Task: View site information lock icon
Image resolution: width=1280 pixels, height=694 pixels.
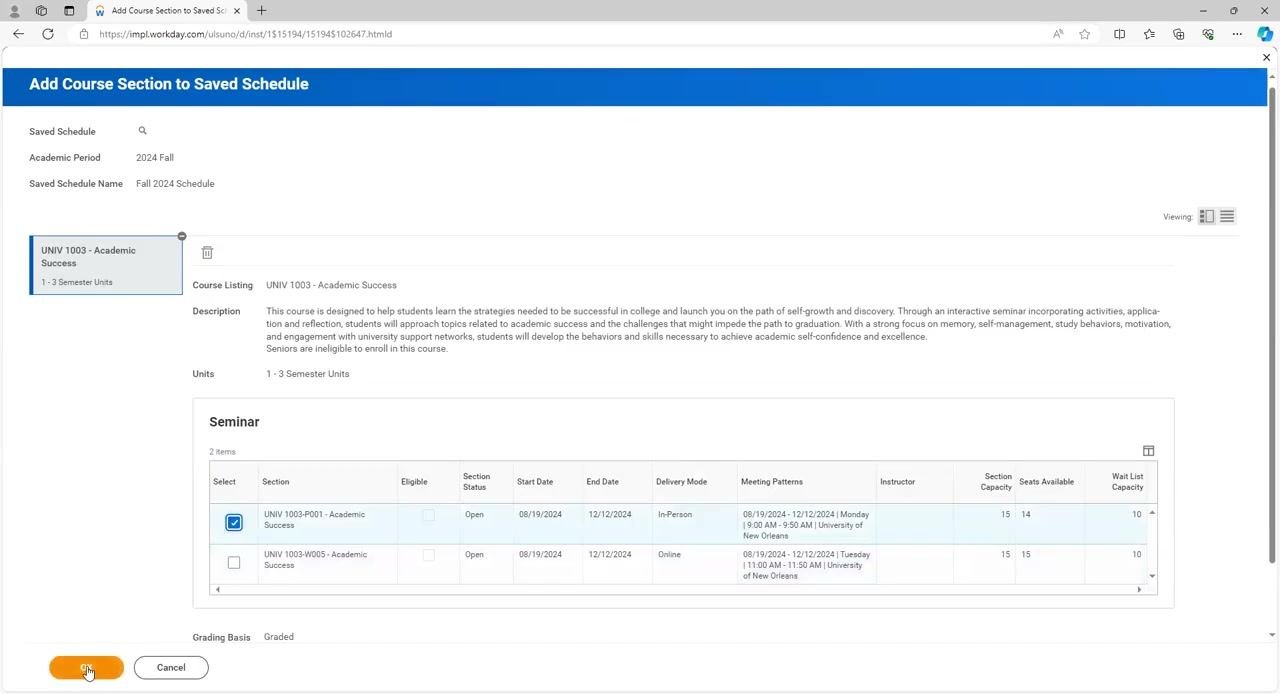Action: (x=84, y=34)
